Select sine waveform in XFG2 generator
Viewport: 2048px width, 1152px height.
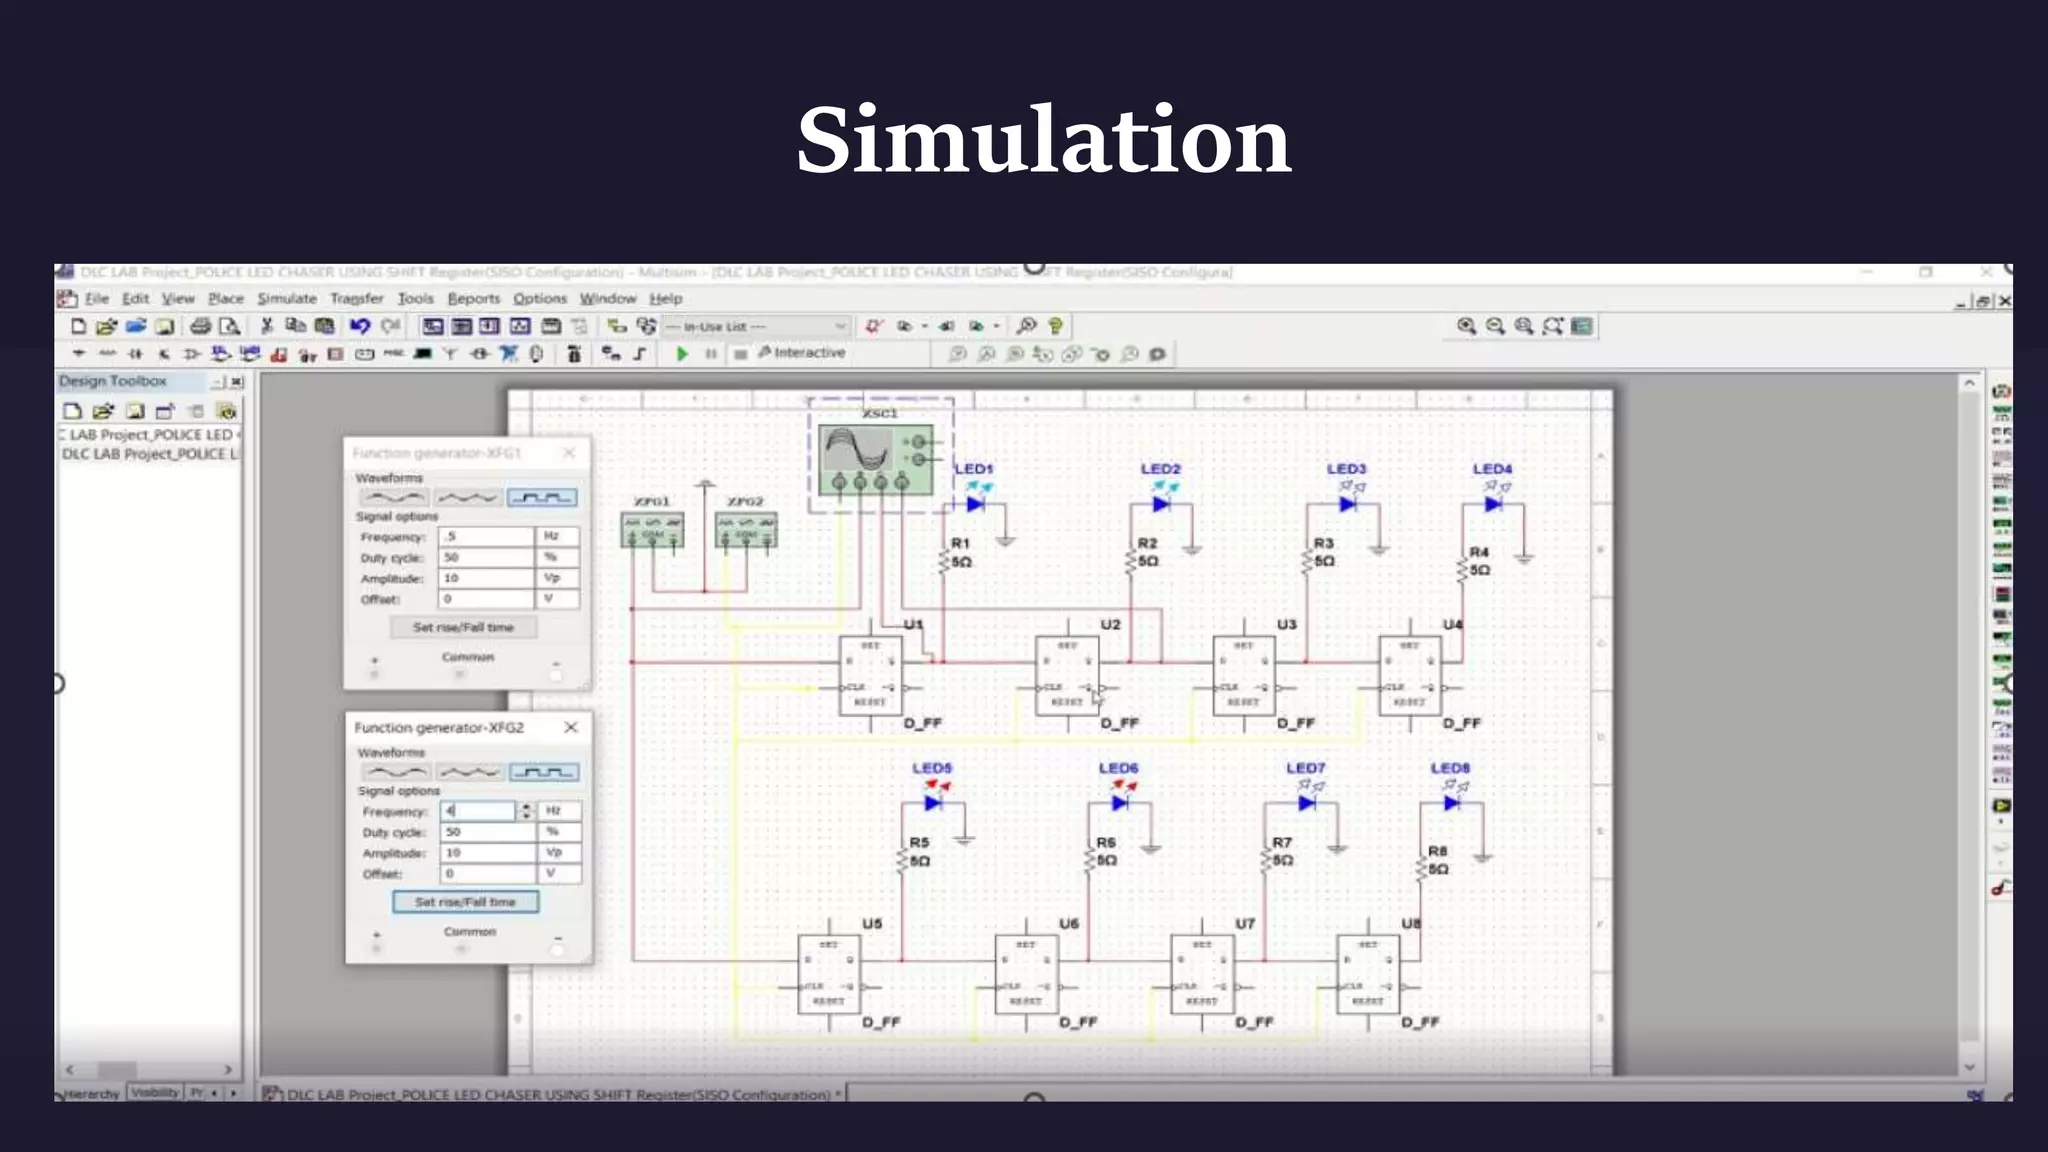point(396,772)
